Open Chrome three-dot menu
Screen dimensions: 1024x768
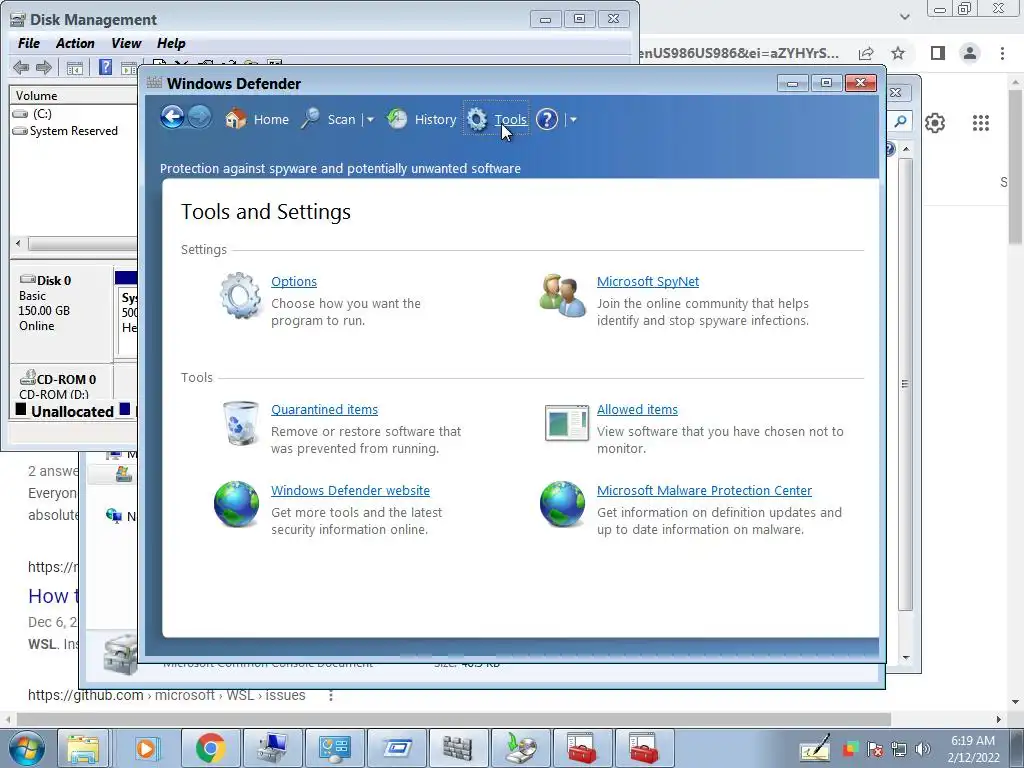[1002, 53]
